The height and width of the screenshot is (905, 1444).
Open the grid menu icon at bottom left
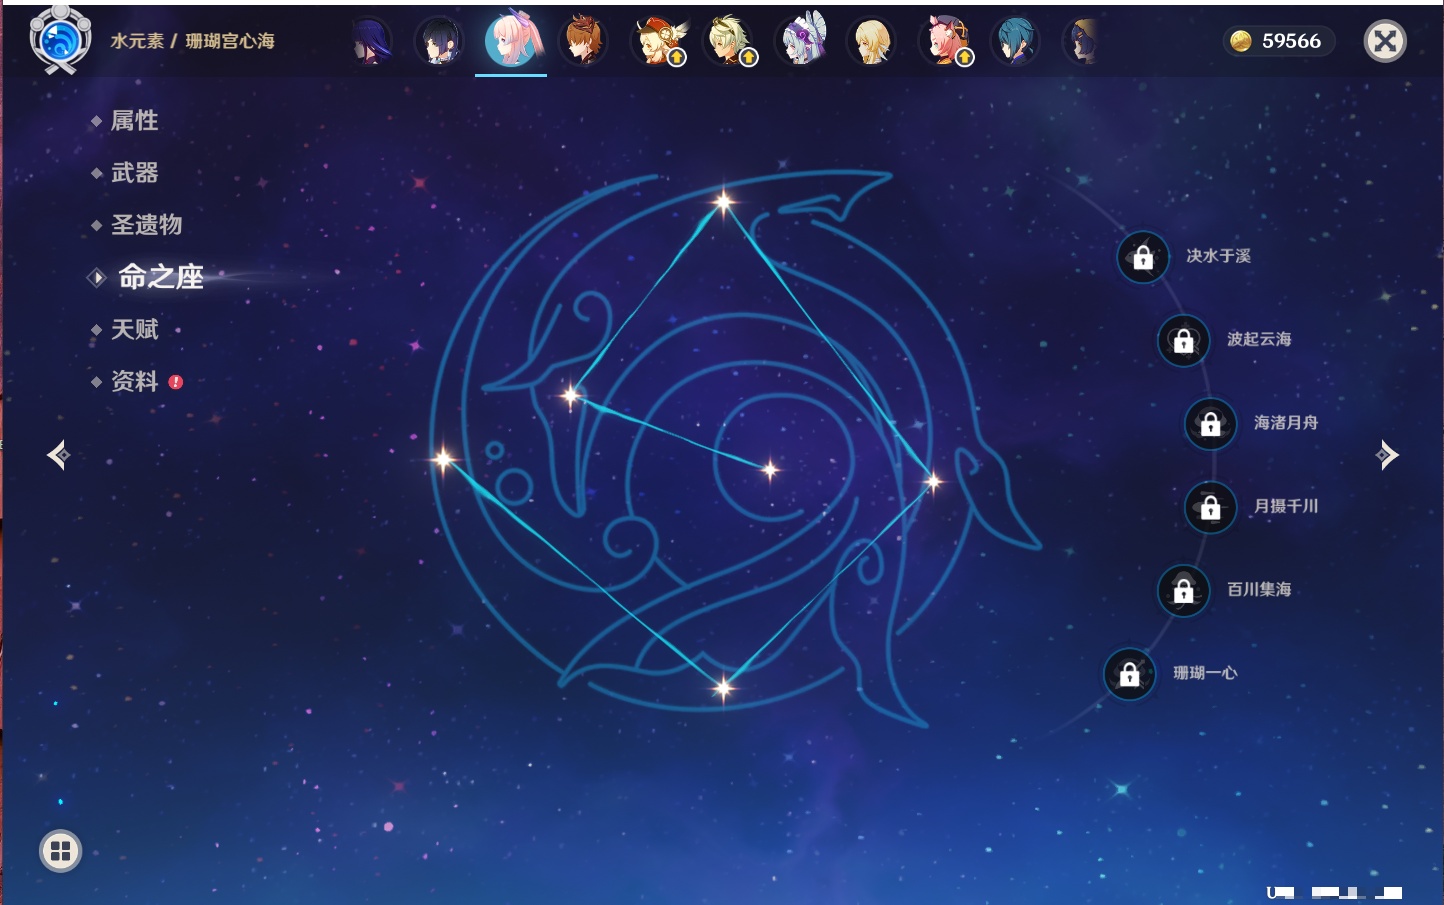click(60, 851)
